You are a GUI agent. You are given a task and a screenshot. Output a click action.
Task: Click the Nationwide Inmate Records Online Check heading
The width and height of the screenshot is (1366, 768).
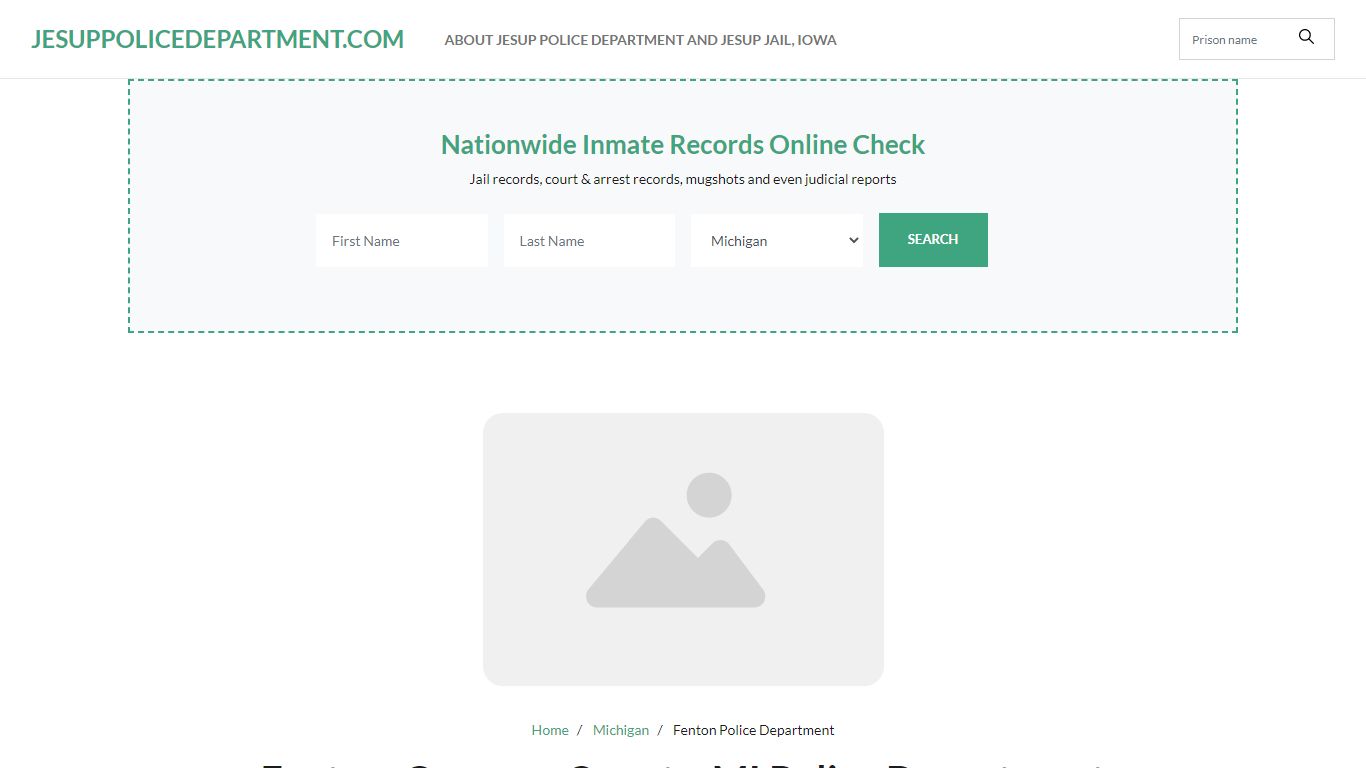(x=682, y=145)
